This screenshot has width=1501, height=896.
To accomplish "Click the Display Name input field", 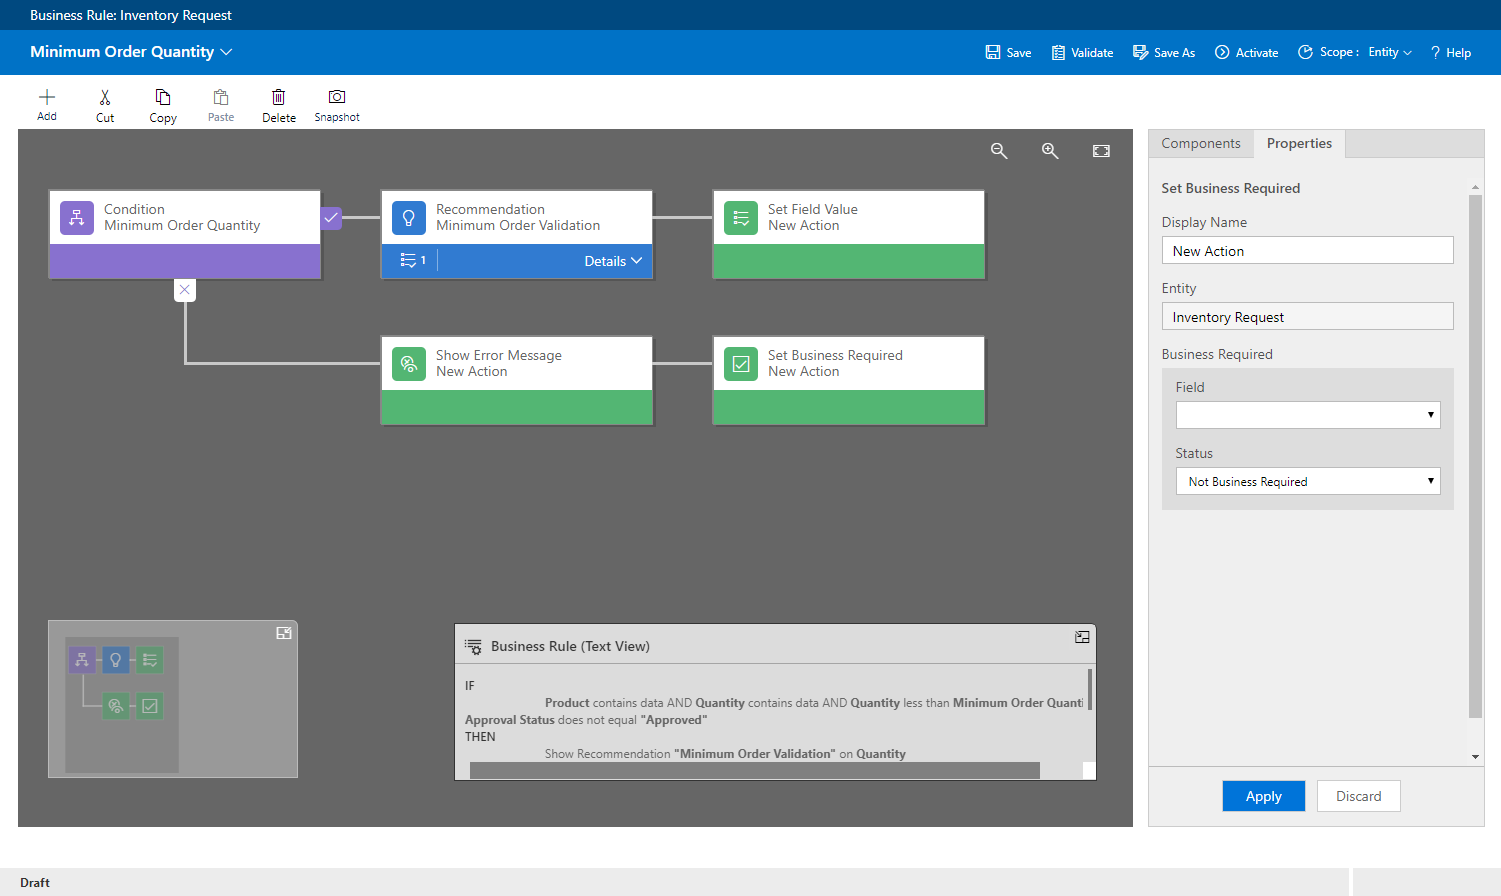I will pyautogui.click(x=1307, y=251).
